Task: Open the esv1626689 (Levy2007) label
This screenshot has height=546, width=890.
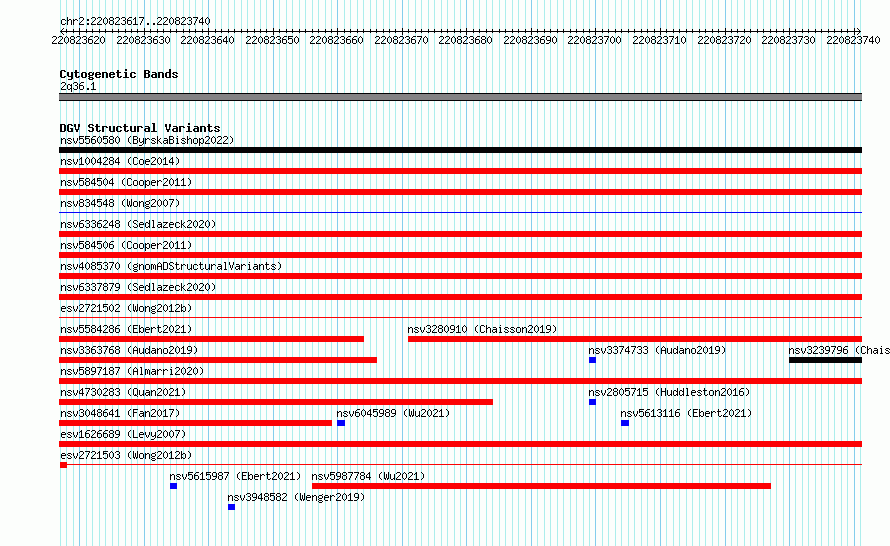Action: (x=123, y=434)
